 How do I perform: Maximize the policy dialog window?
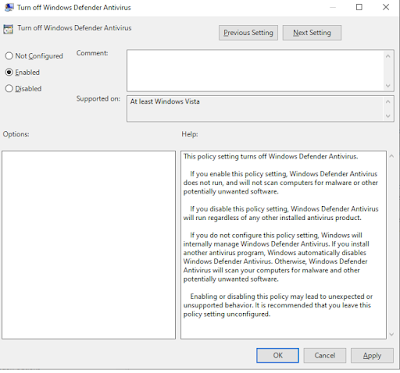[x=359, y=7]
